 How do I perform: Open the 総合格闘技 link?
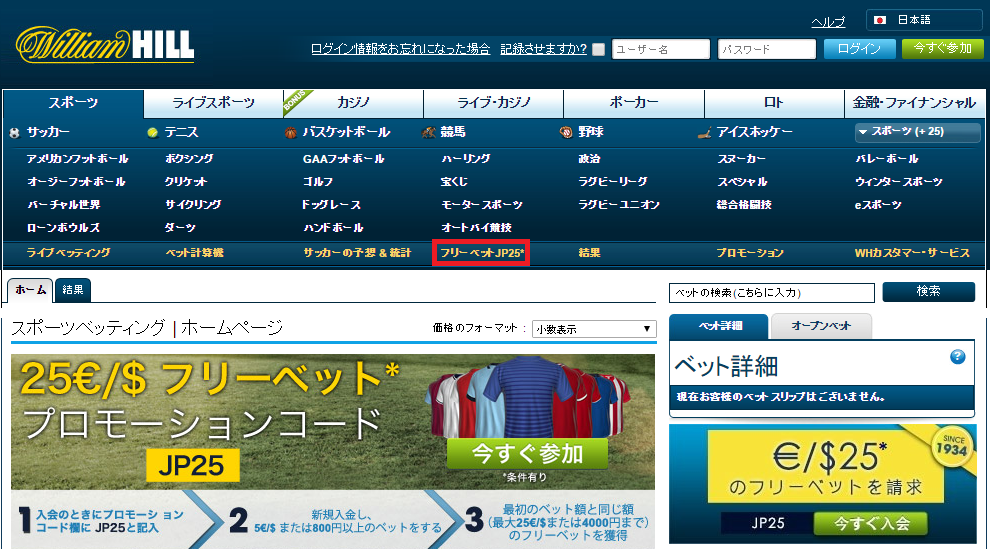tap(744, 204)
